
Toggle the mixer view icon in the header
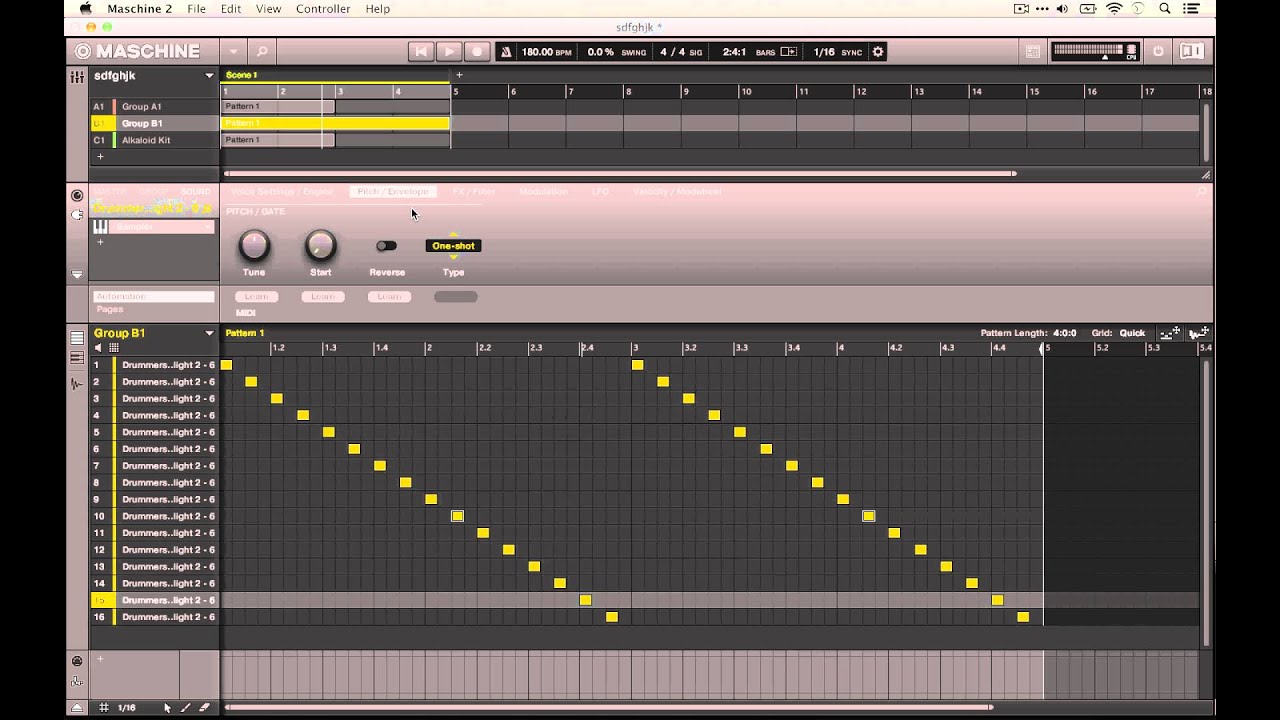tap(1033, 51)
